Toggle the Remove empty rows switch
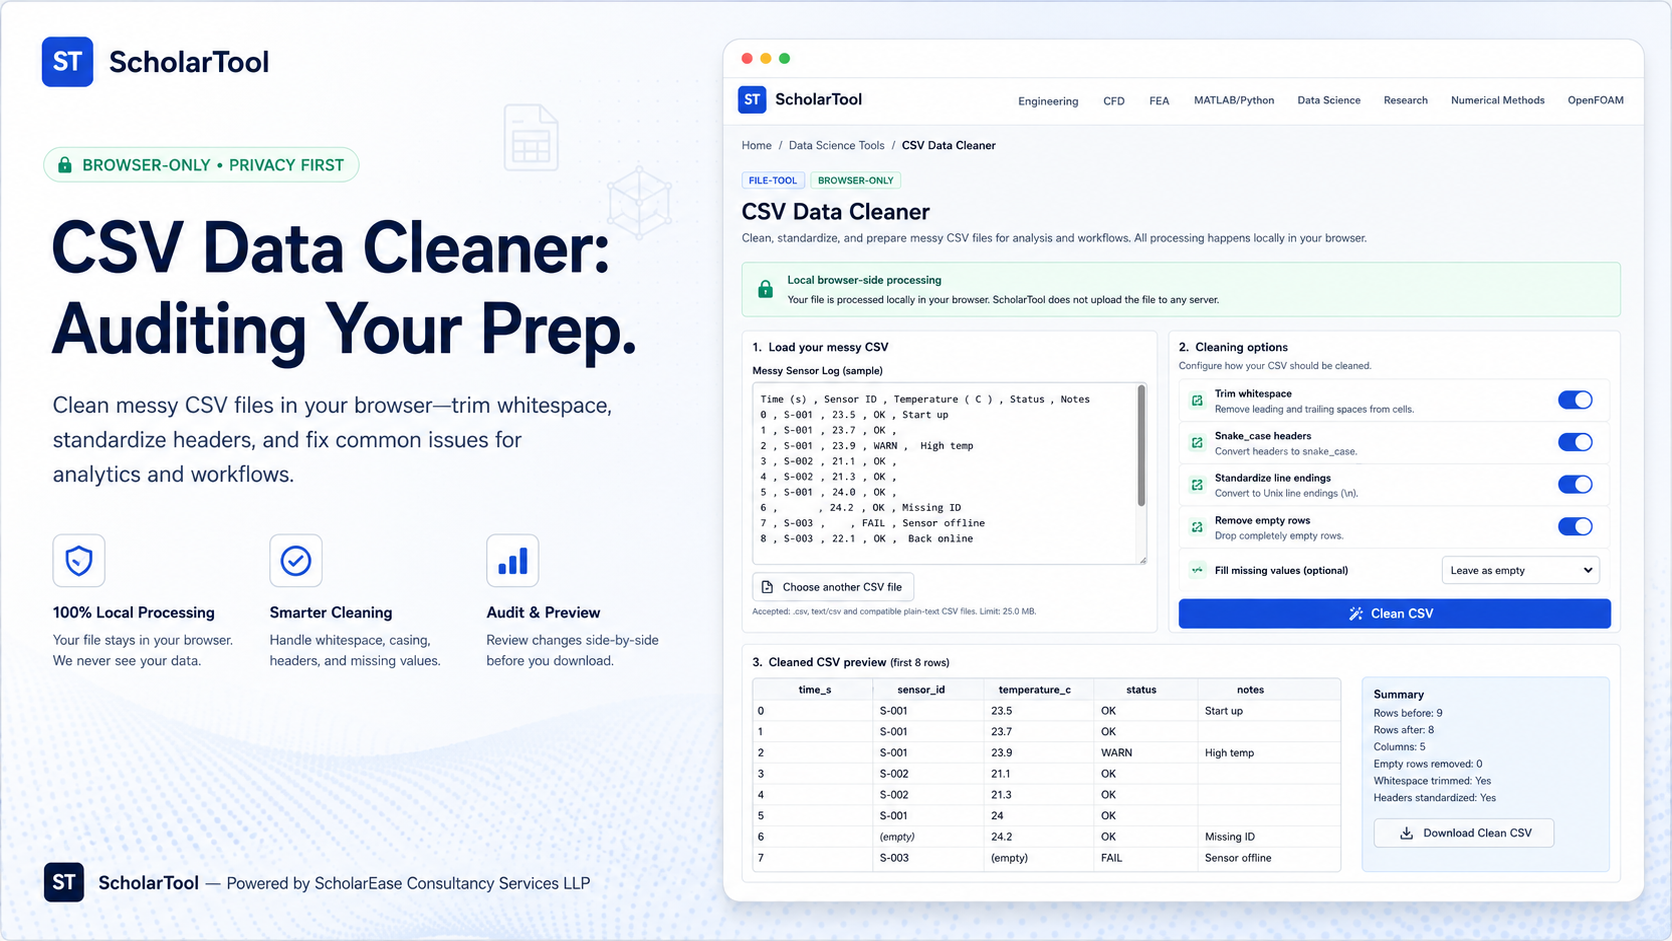The image size is (1672, 941). [x=1575, y=526]
